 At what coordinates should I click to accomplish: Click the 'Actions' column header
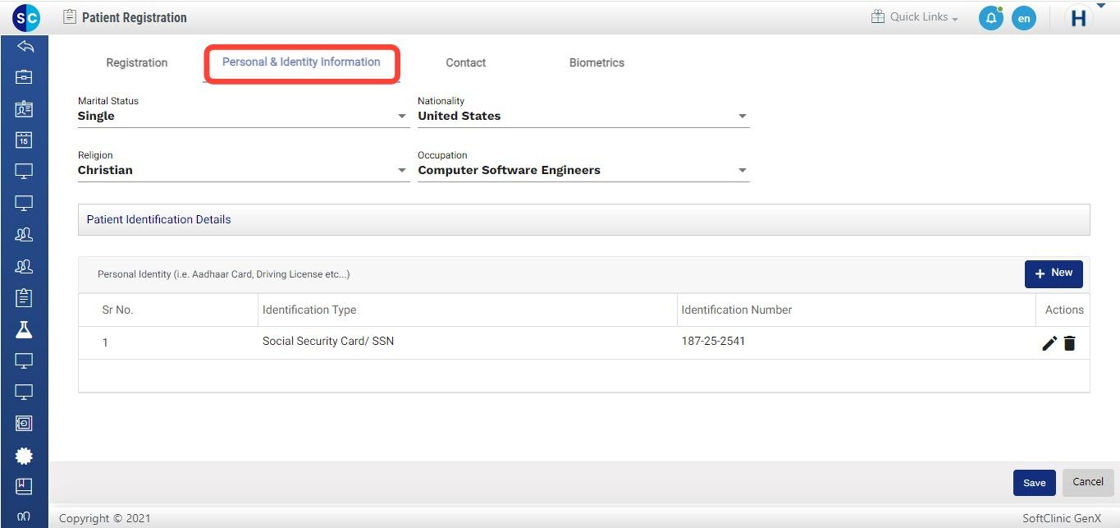(1064, 310)
